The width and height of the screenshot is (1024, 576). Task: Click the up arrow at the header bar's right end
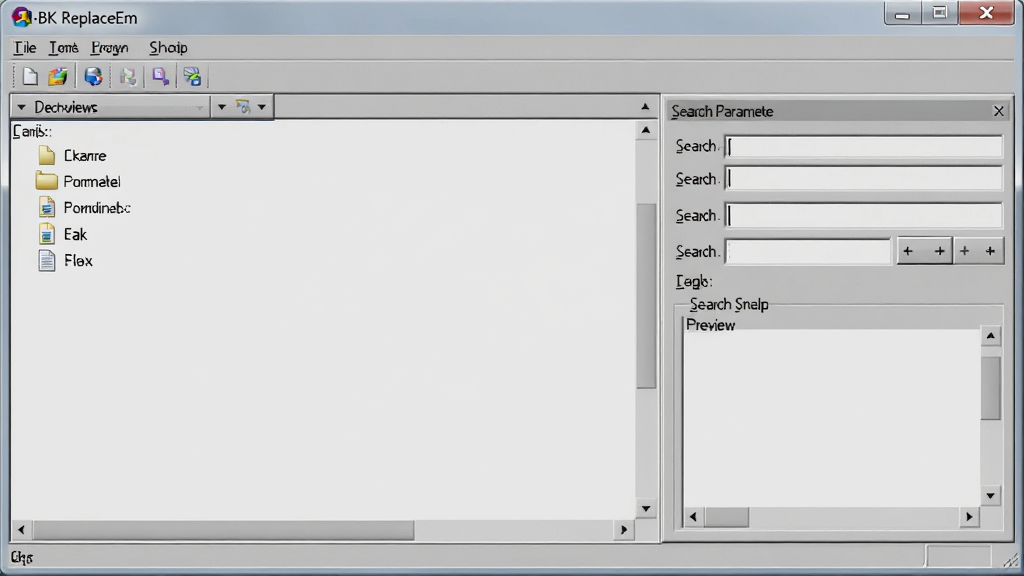pos(645,106)
